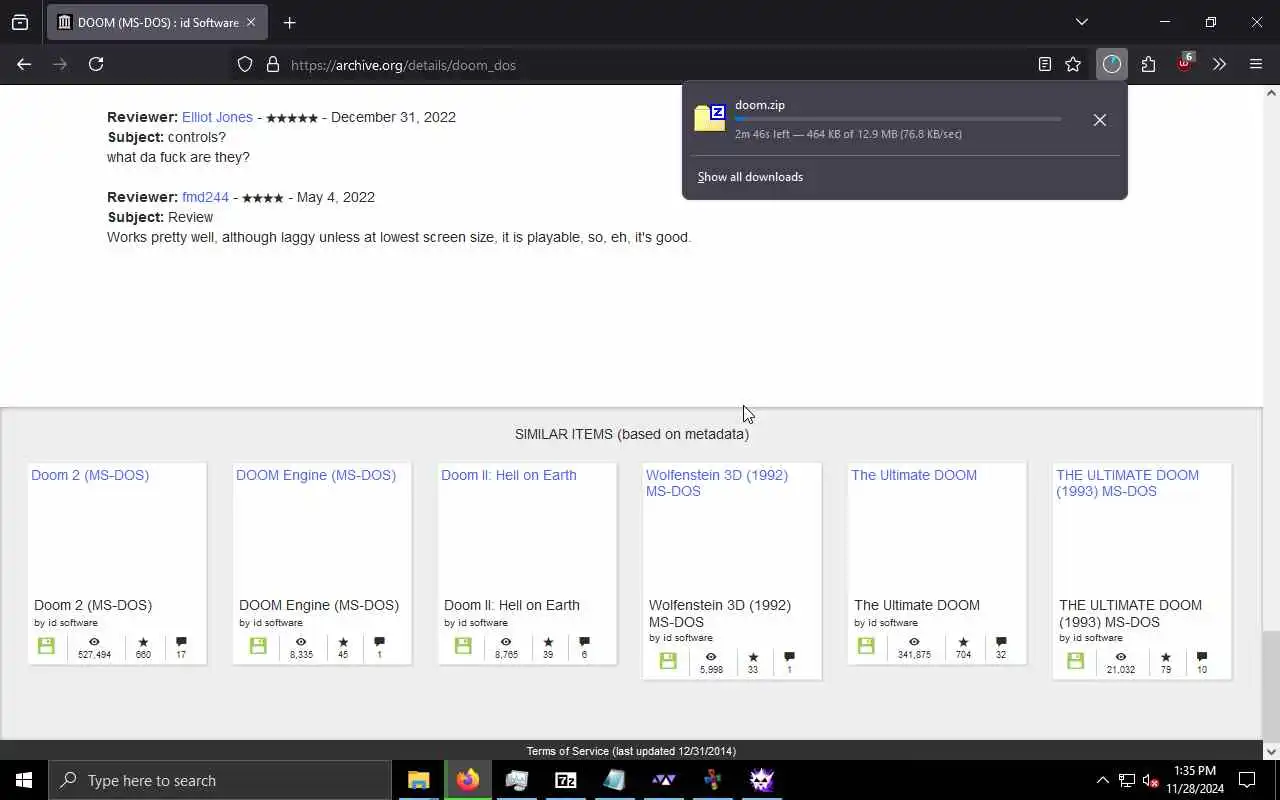Show more tools overflow chevrons
This screenshot has width=1280, height=800.
click(1219, 64)
